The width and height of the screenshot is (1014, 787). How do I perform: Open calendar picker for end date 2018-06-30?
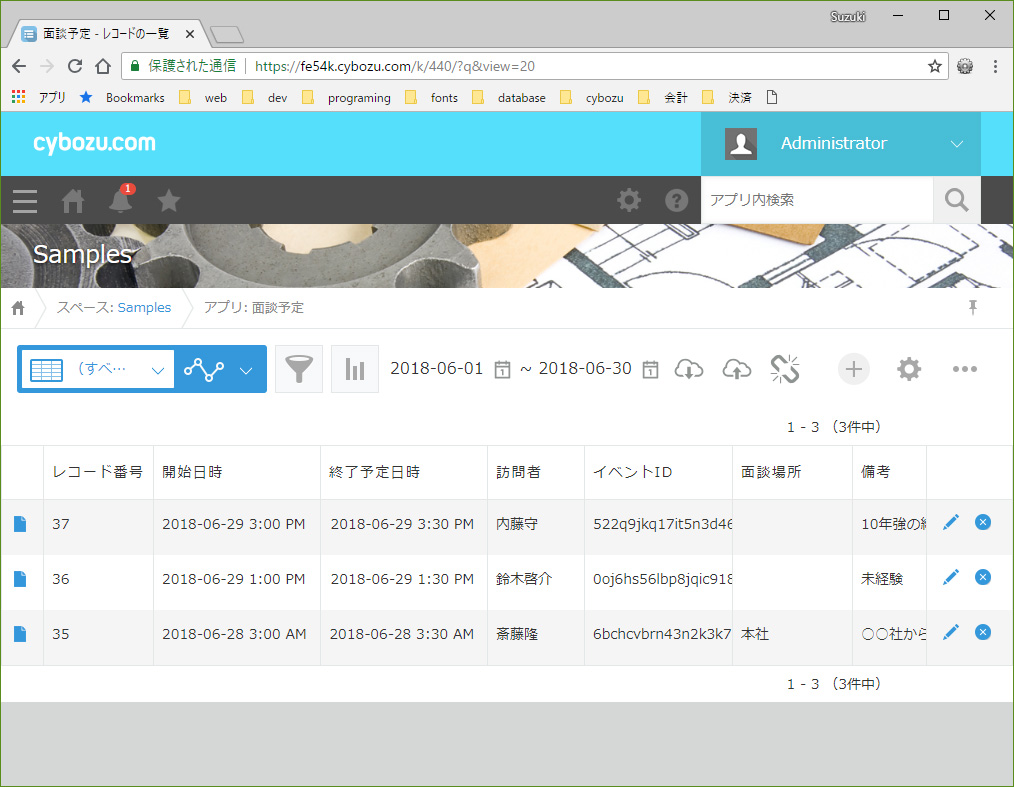(650, 369)
